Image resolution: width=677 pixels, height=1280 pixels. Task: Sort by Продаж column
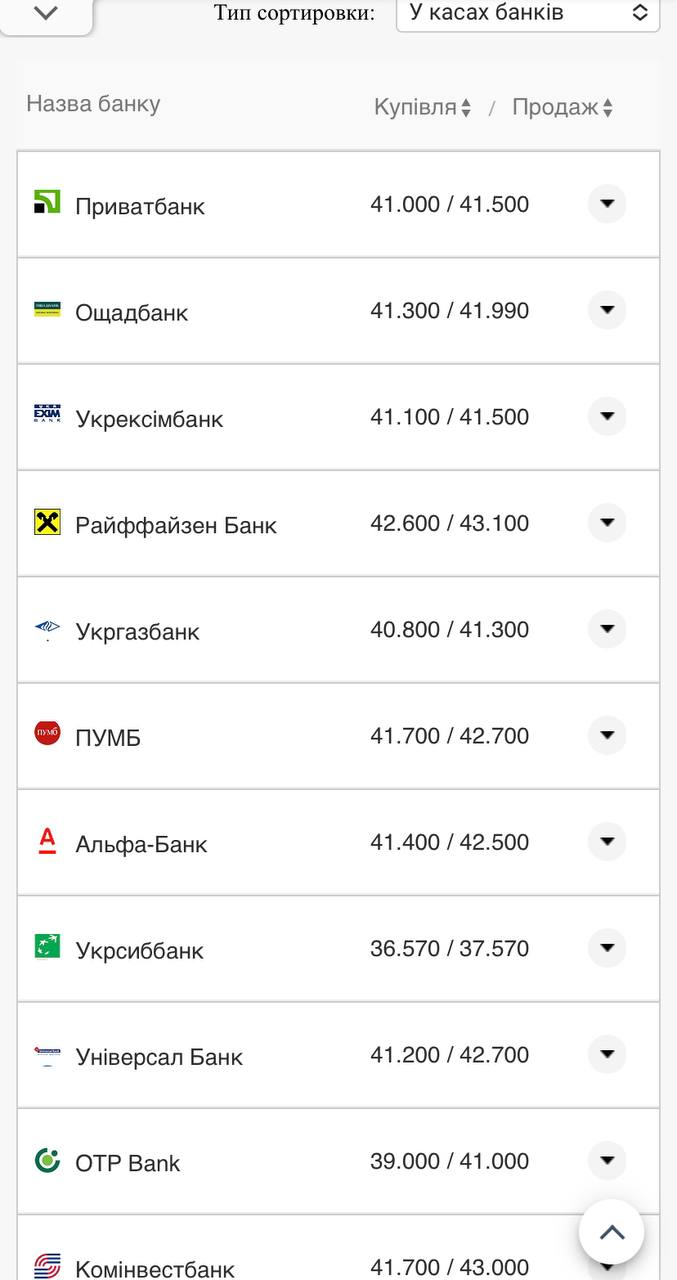[562, 108]
